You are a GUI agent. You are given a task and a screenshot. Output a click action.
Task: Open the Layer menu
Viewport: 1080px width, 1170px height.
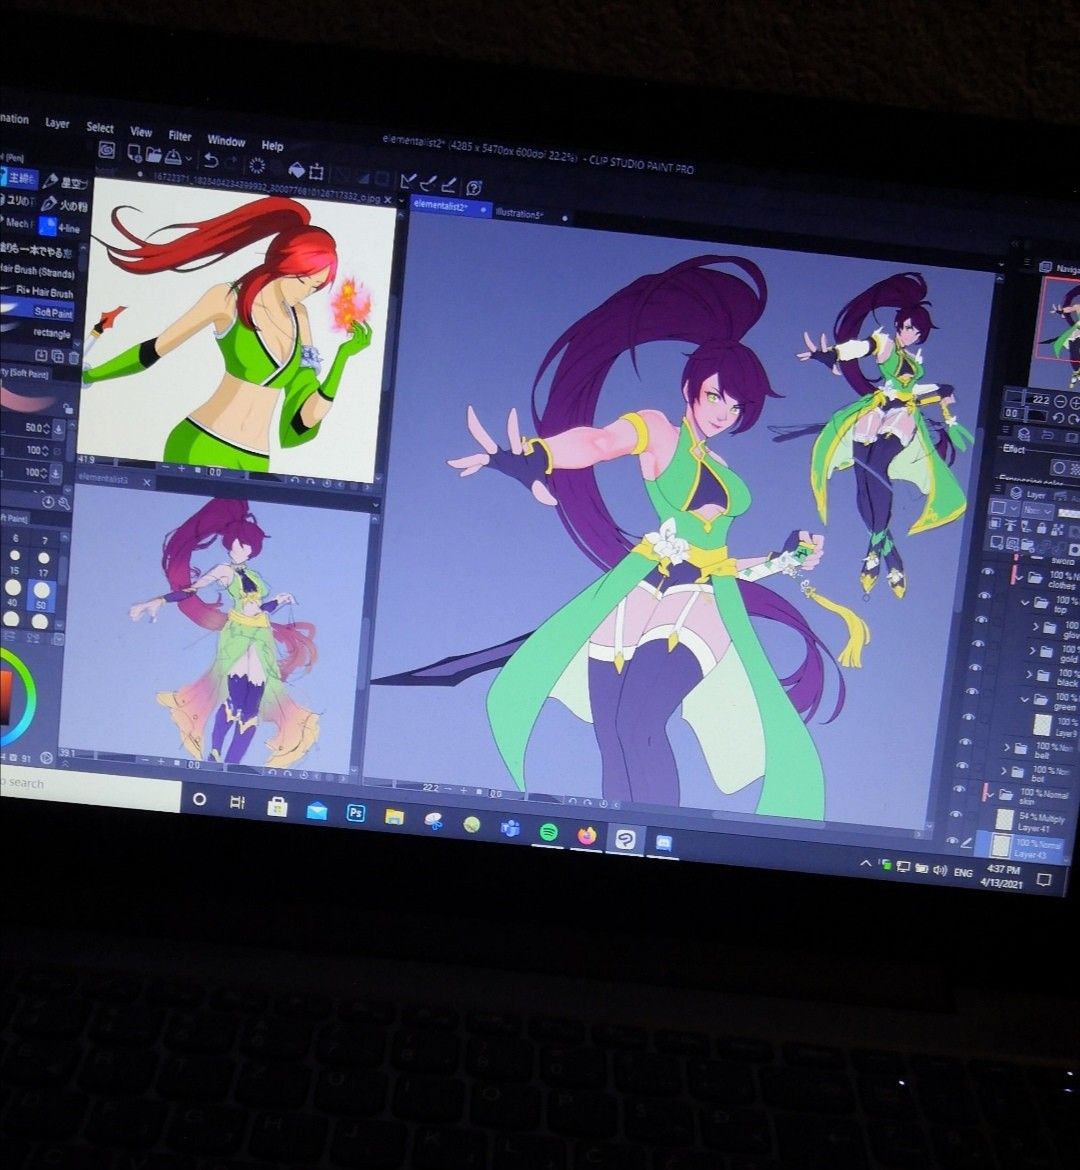(57, 123)
